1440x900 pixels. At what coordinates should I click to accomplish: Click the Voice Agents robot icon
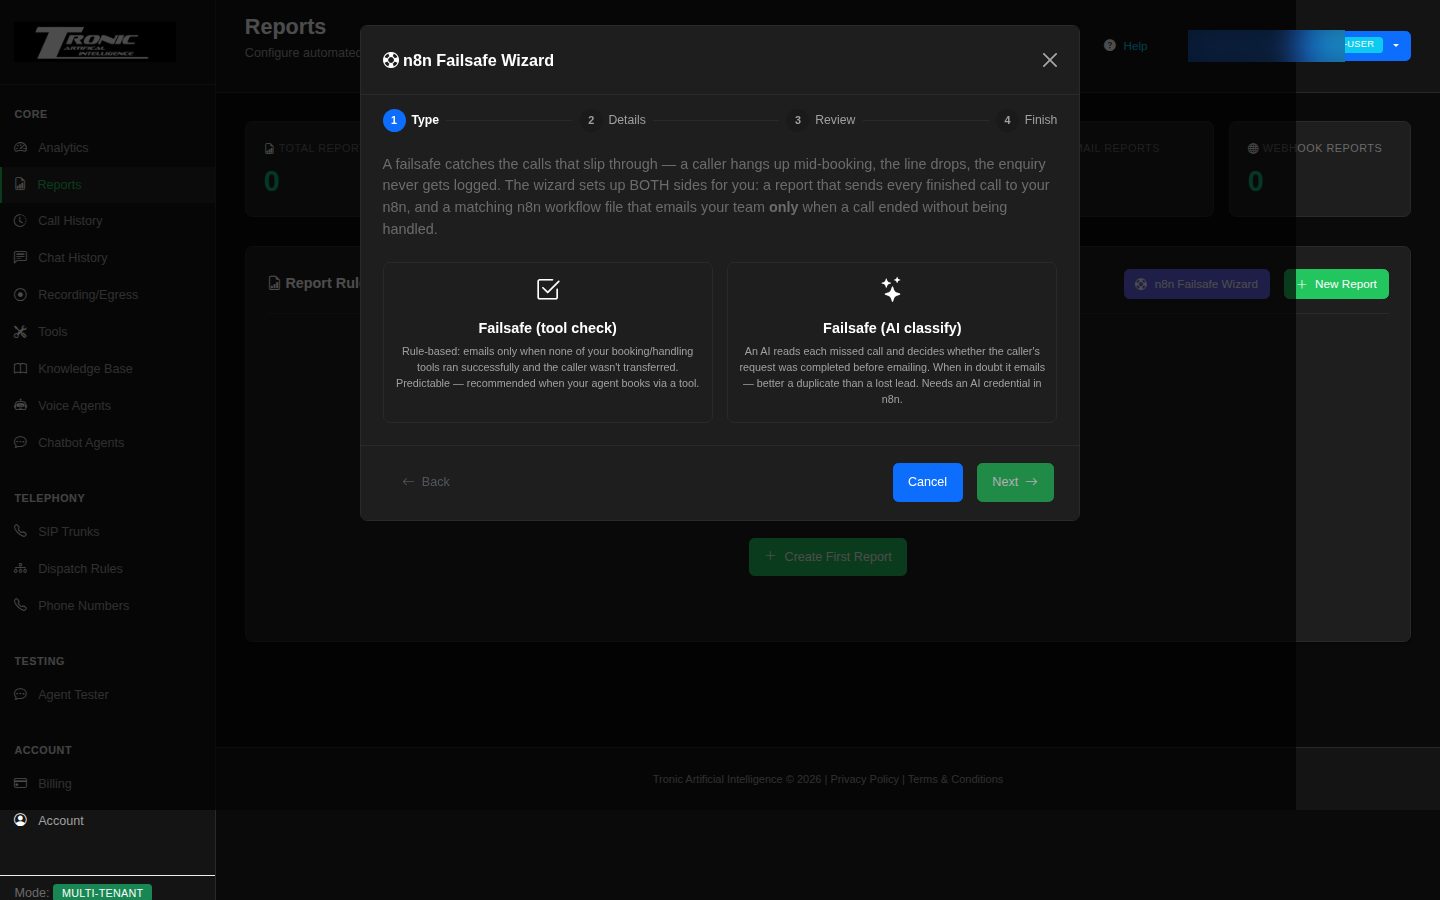tap(20, 406)
